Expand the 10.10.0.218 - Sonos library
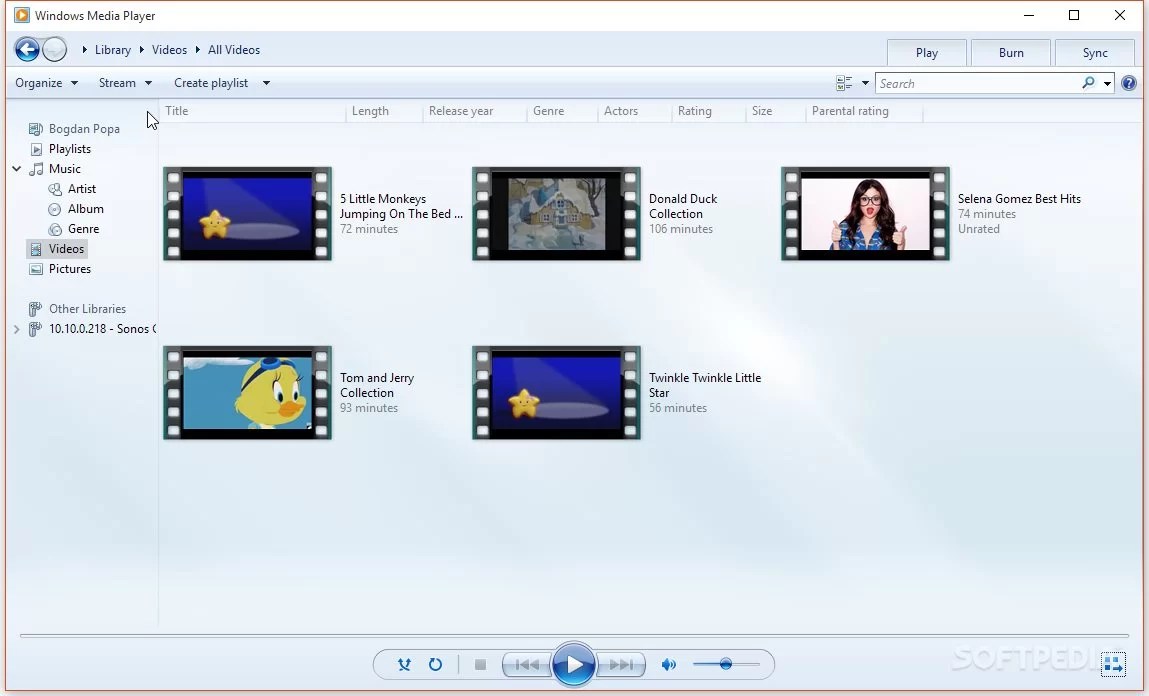The width and height of the screenshot is (1149, 696). click(16, 329)
